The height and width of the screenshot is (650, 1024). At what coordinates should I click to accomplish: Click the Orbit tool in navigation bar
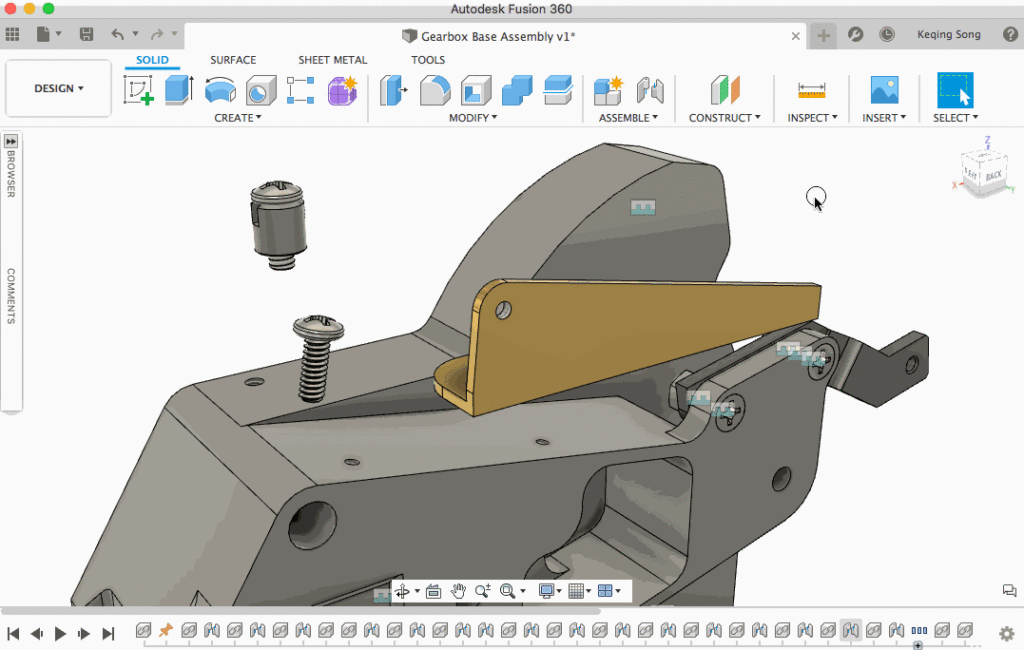(403, 590)
